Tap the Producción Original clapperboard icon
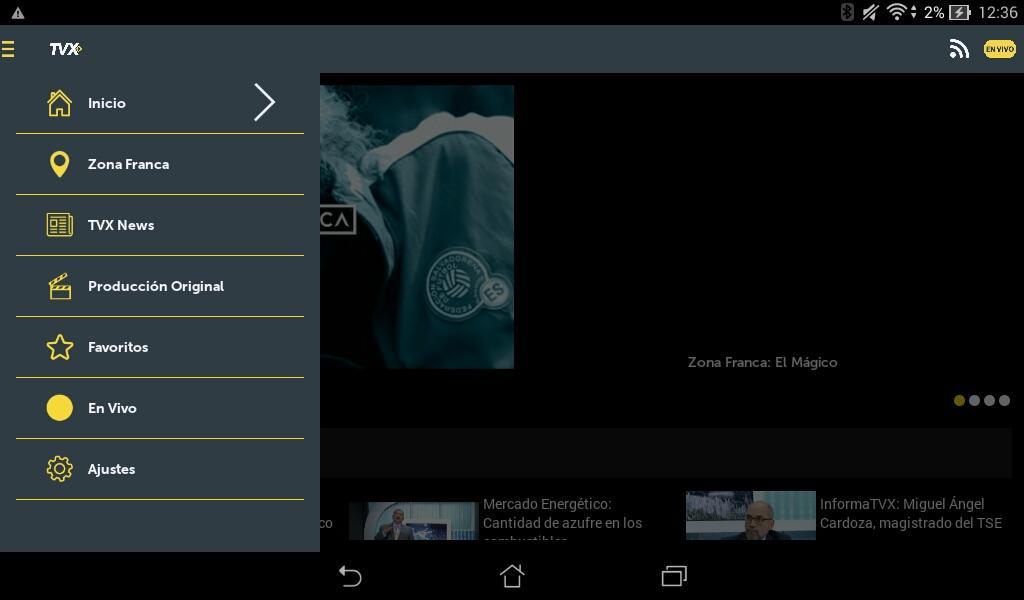Image resolution: width=1024 pixels, height=600 pixels. [59, 286]
